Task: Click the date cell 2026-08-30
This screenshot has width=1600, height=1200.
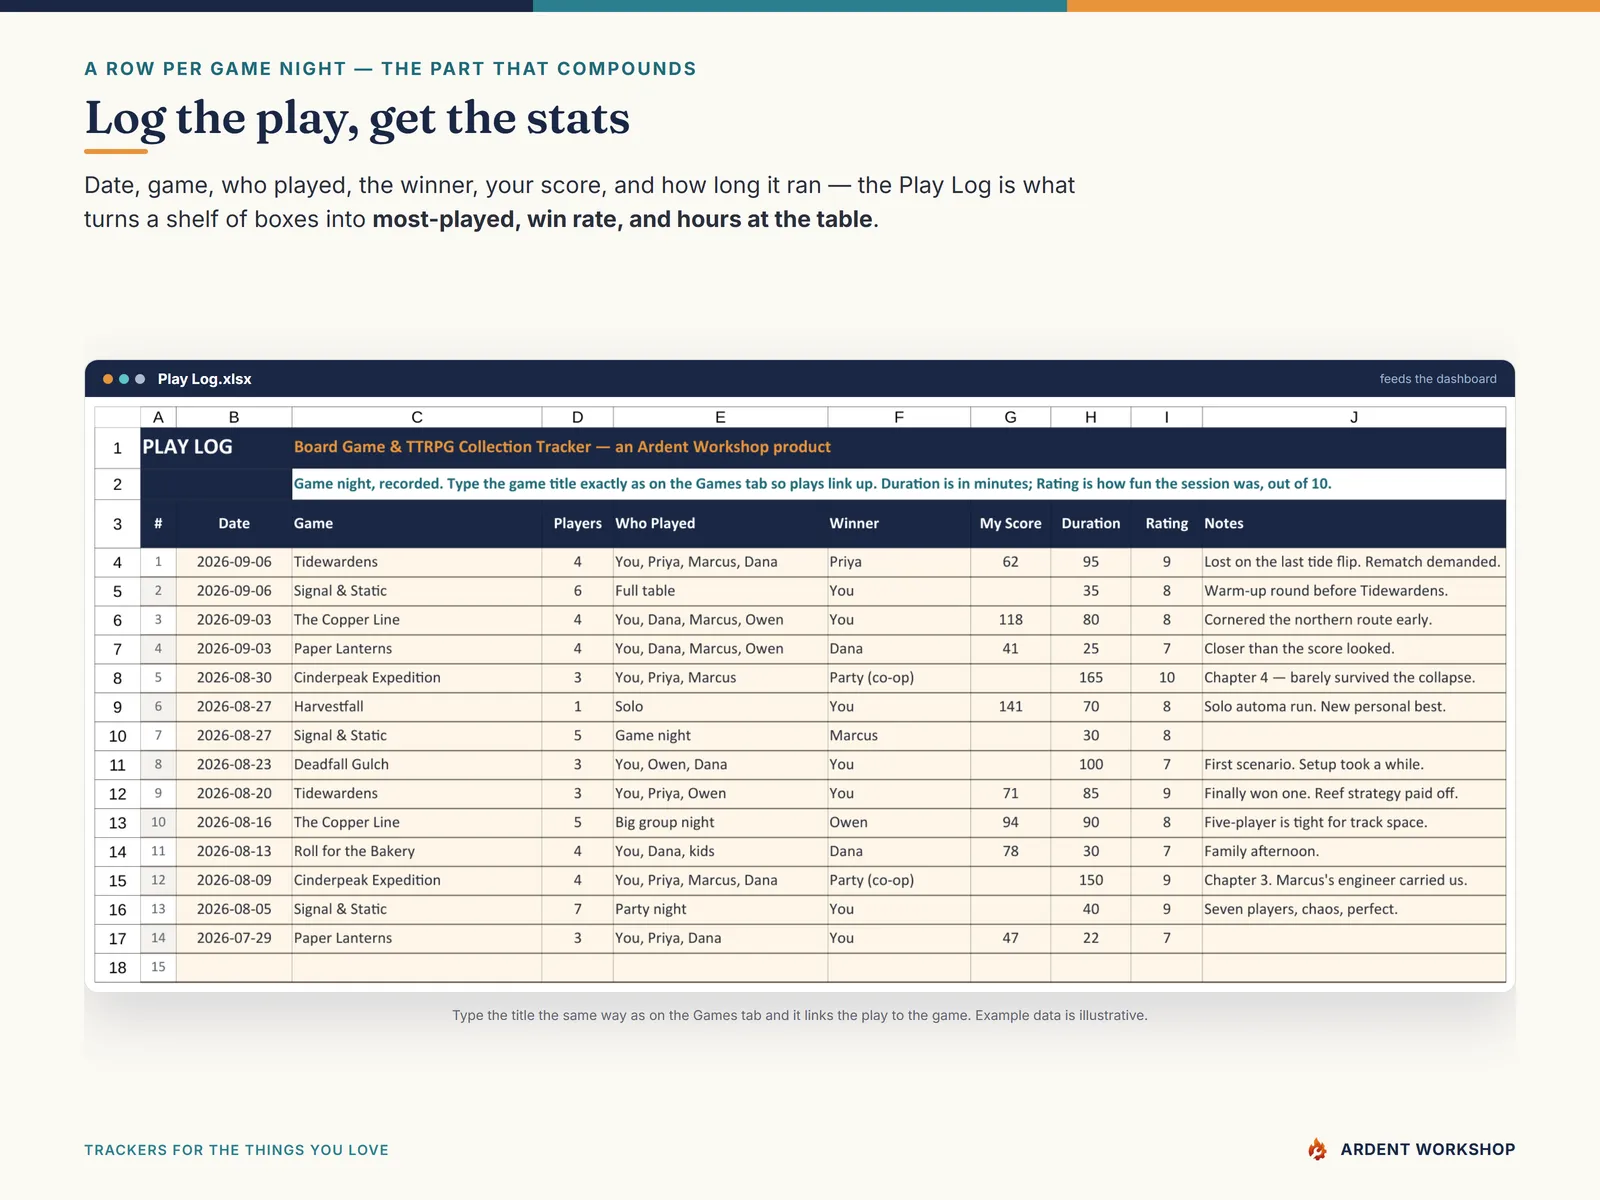Action: click(x=234, y=677)
